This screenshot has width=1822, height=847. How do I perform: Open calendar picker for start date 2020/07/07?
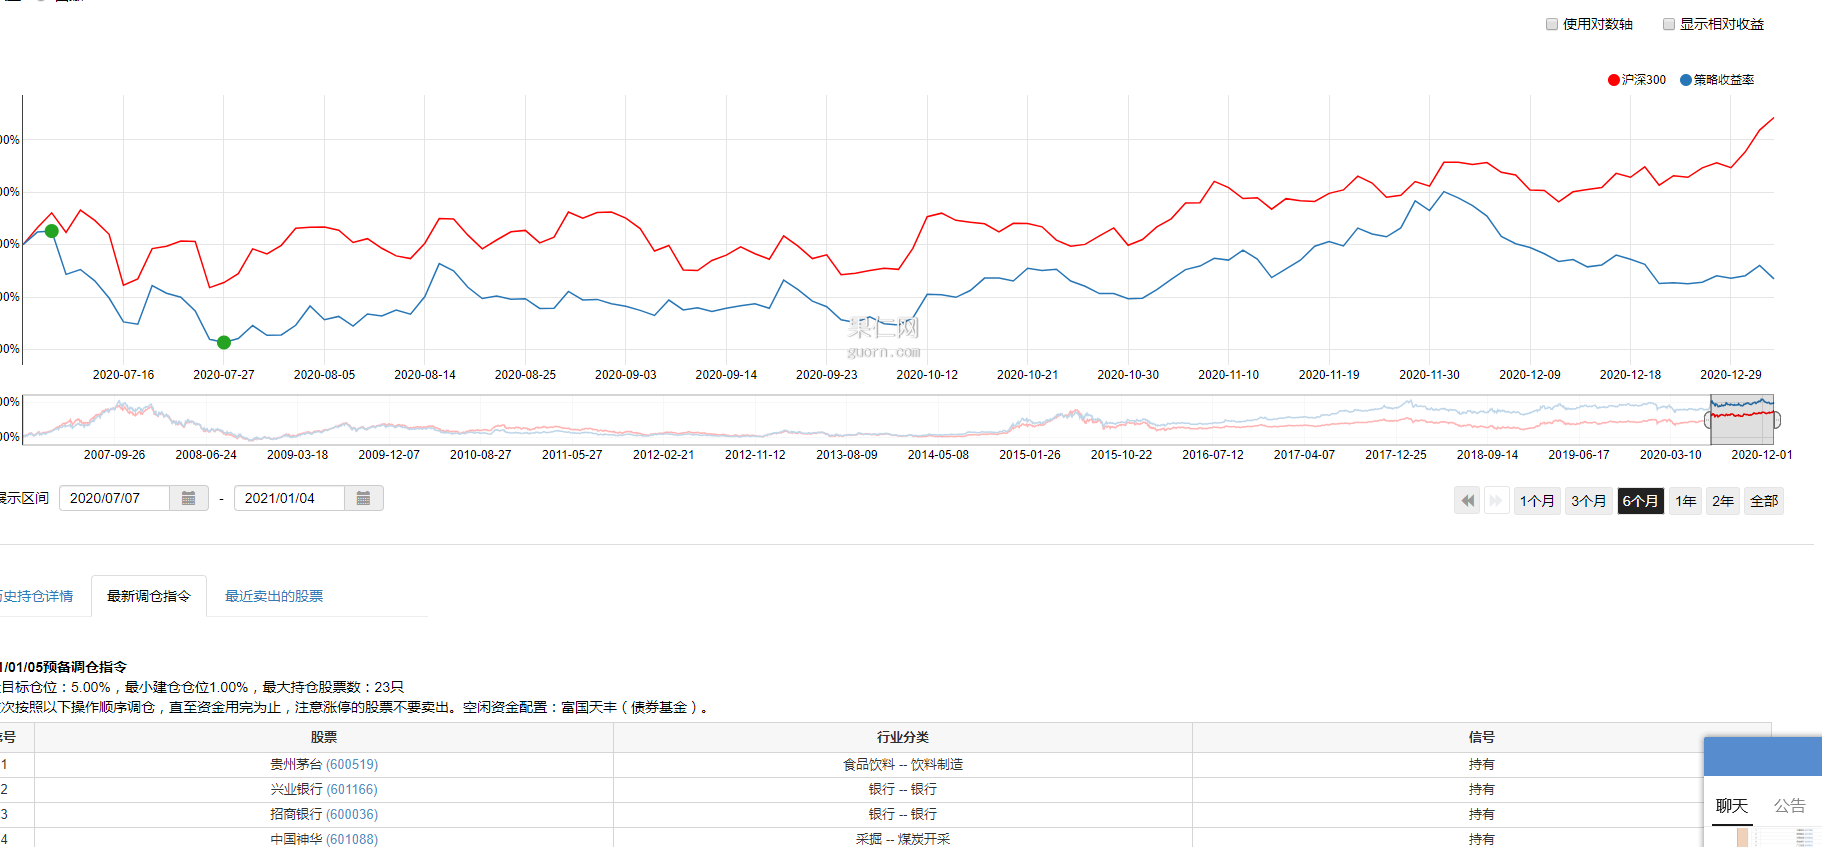188,498
